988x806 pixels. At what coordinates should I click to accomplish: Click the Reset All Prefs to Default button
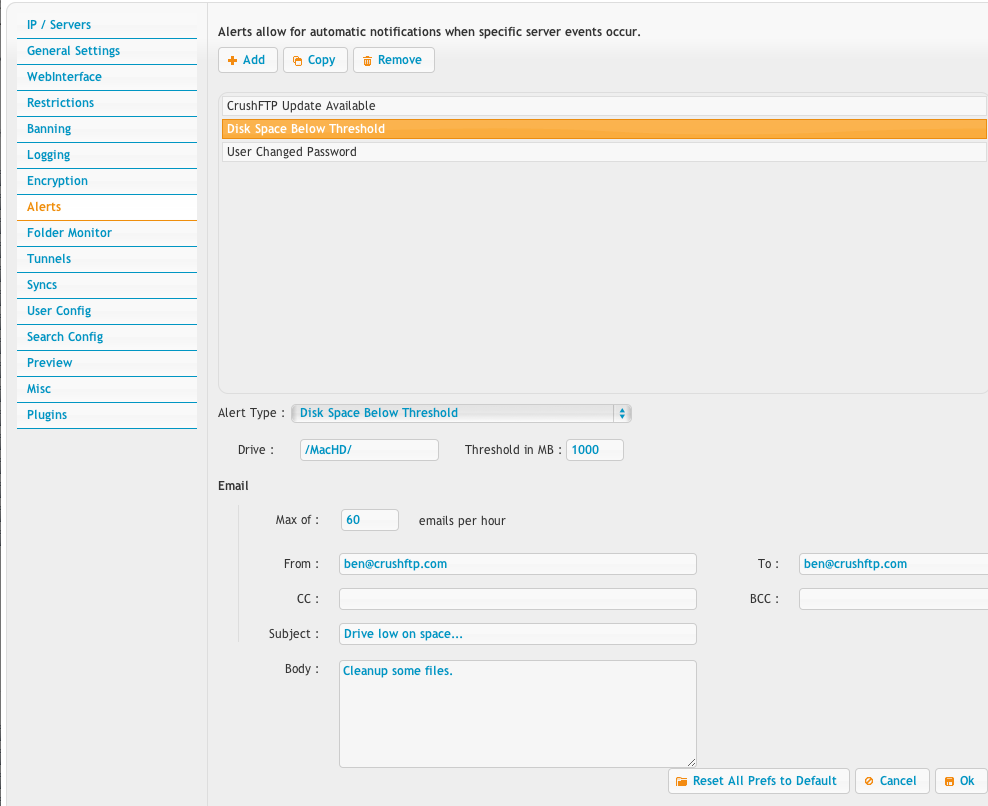coord(759,781)
